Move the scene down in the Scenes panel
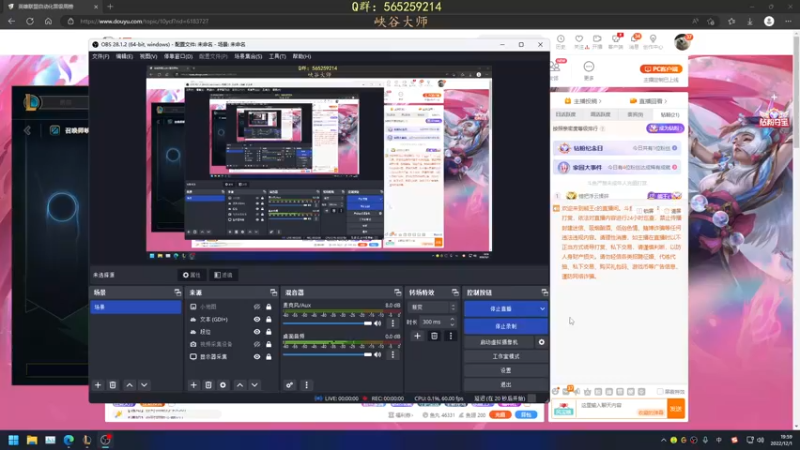Image resolution: width=800 pixels, height=450 pixels. (144, 385)
